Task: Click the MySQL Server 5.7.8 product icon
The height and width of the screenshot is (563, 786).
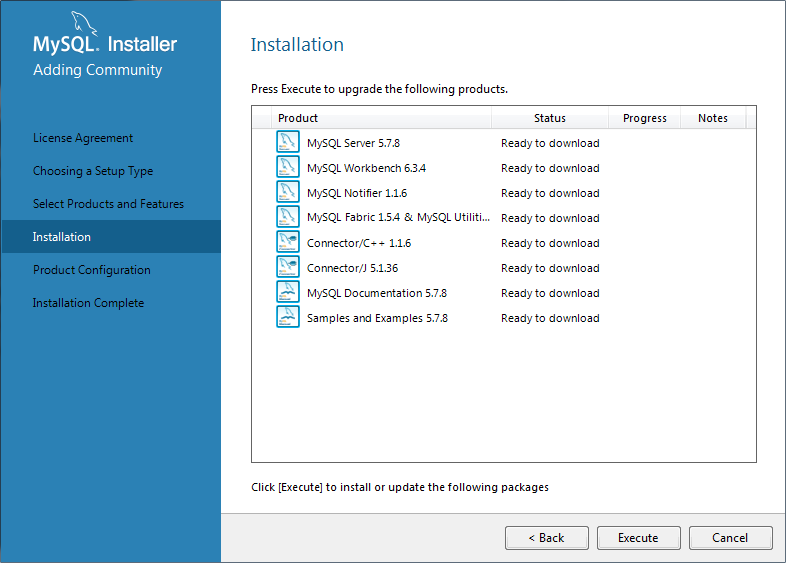Action: pos(288,142)
